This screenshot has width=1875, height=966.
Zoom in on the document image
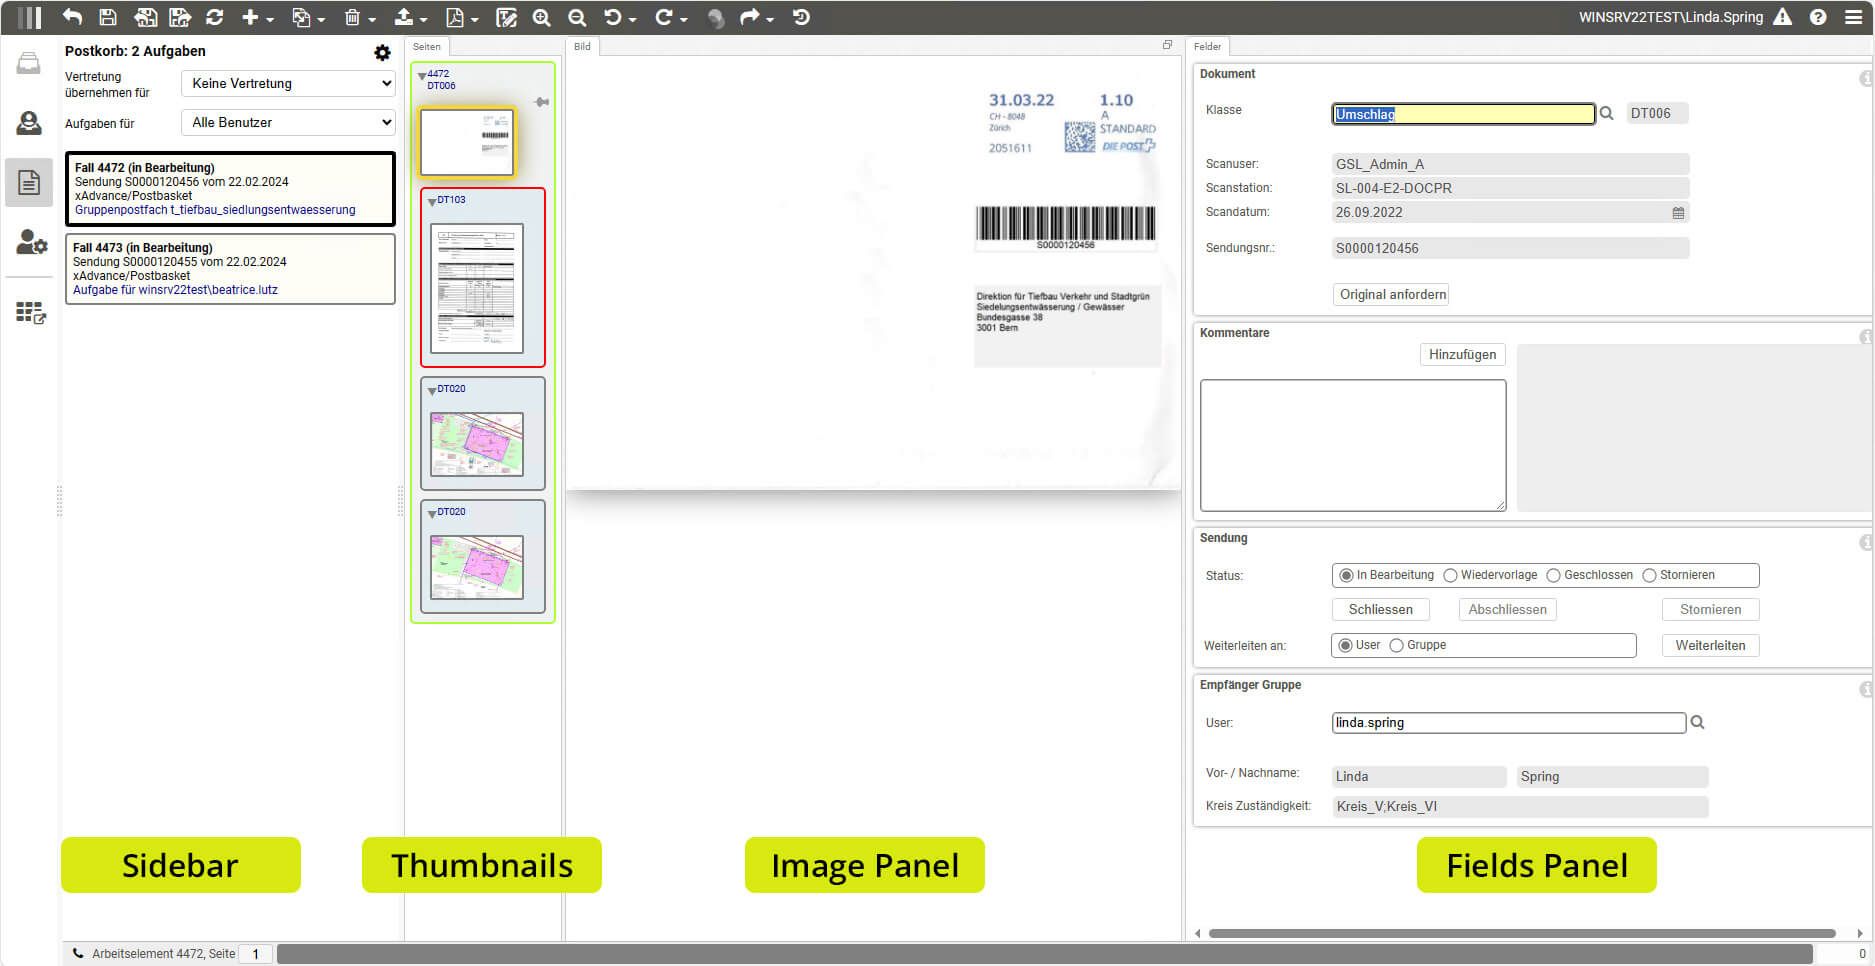click(541, 17)
